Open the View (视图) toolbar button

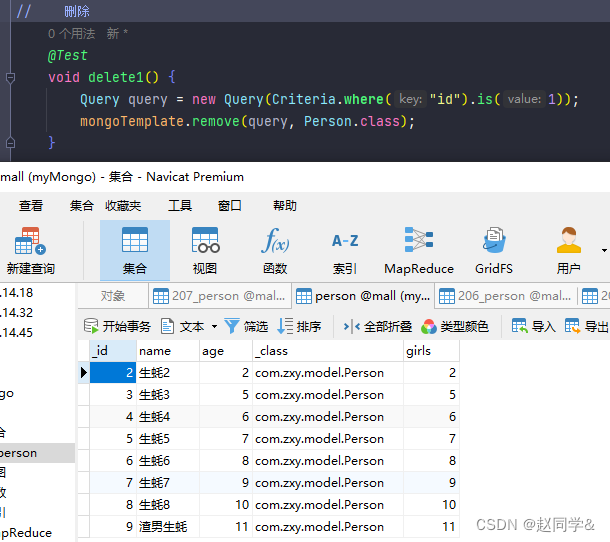point(205,251)
